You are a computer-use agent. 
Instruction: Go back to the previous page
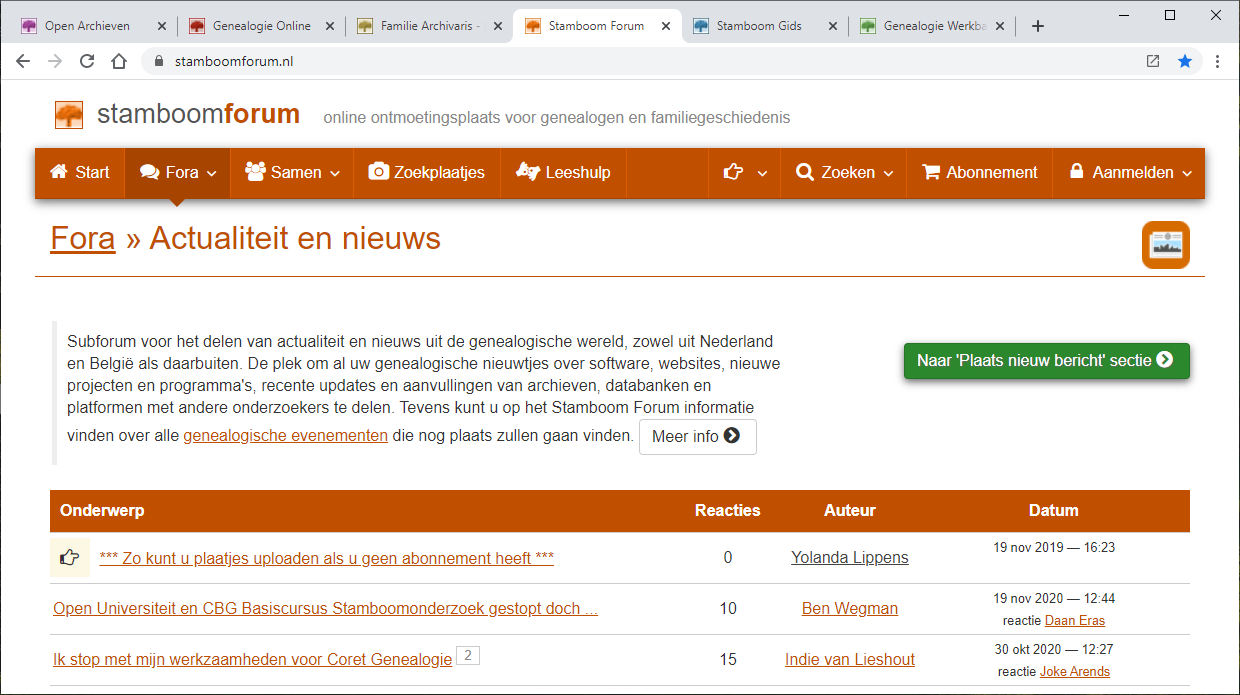[23, 61]
